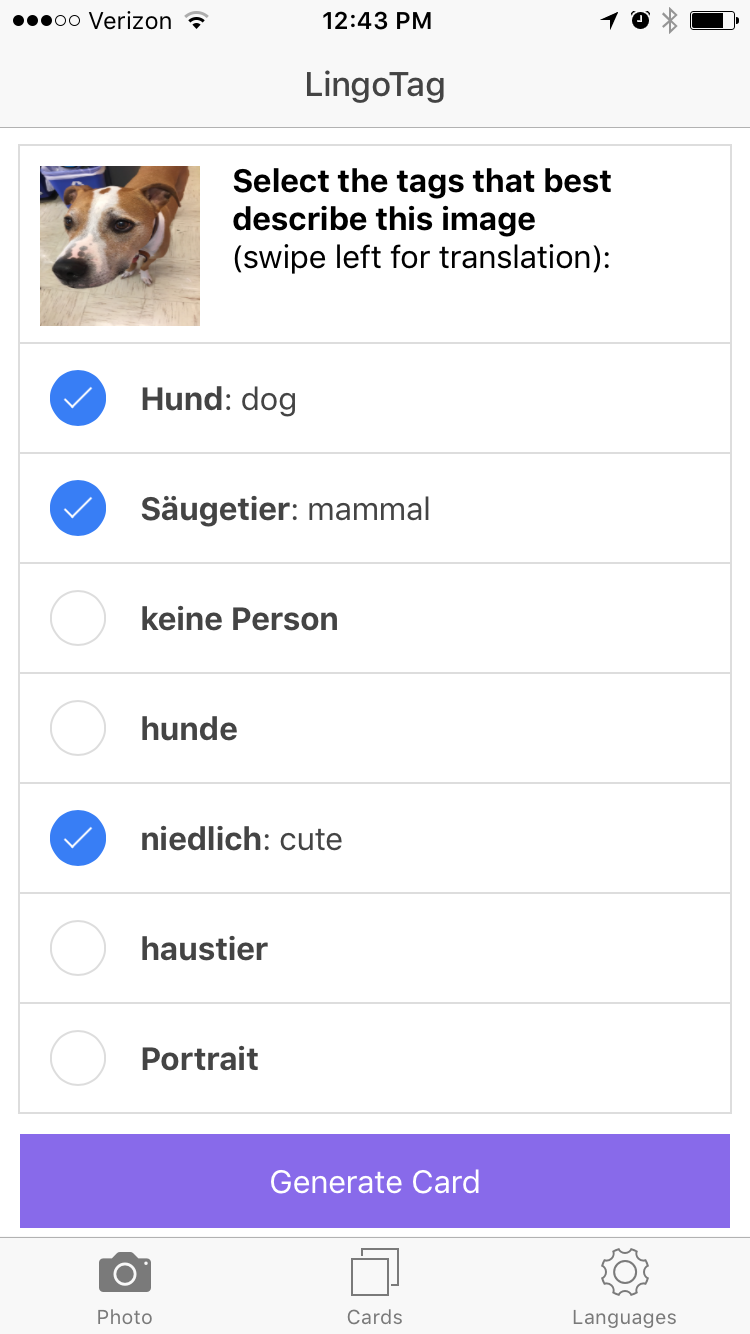The width and height of the screenshot is (750, 1334).
Task: Tap the alarm clock status icon
Action: coord(641,20)
